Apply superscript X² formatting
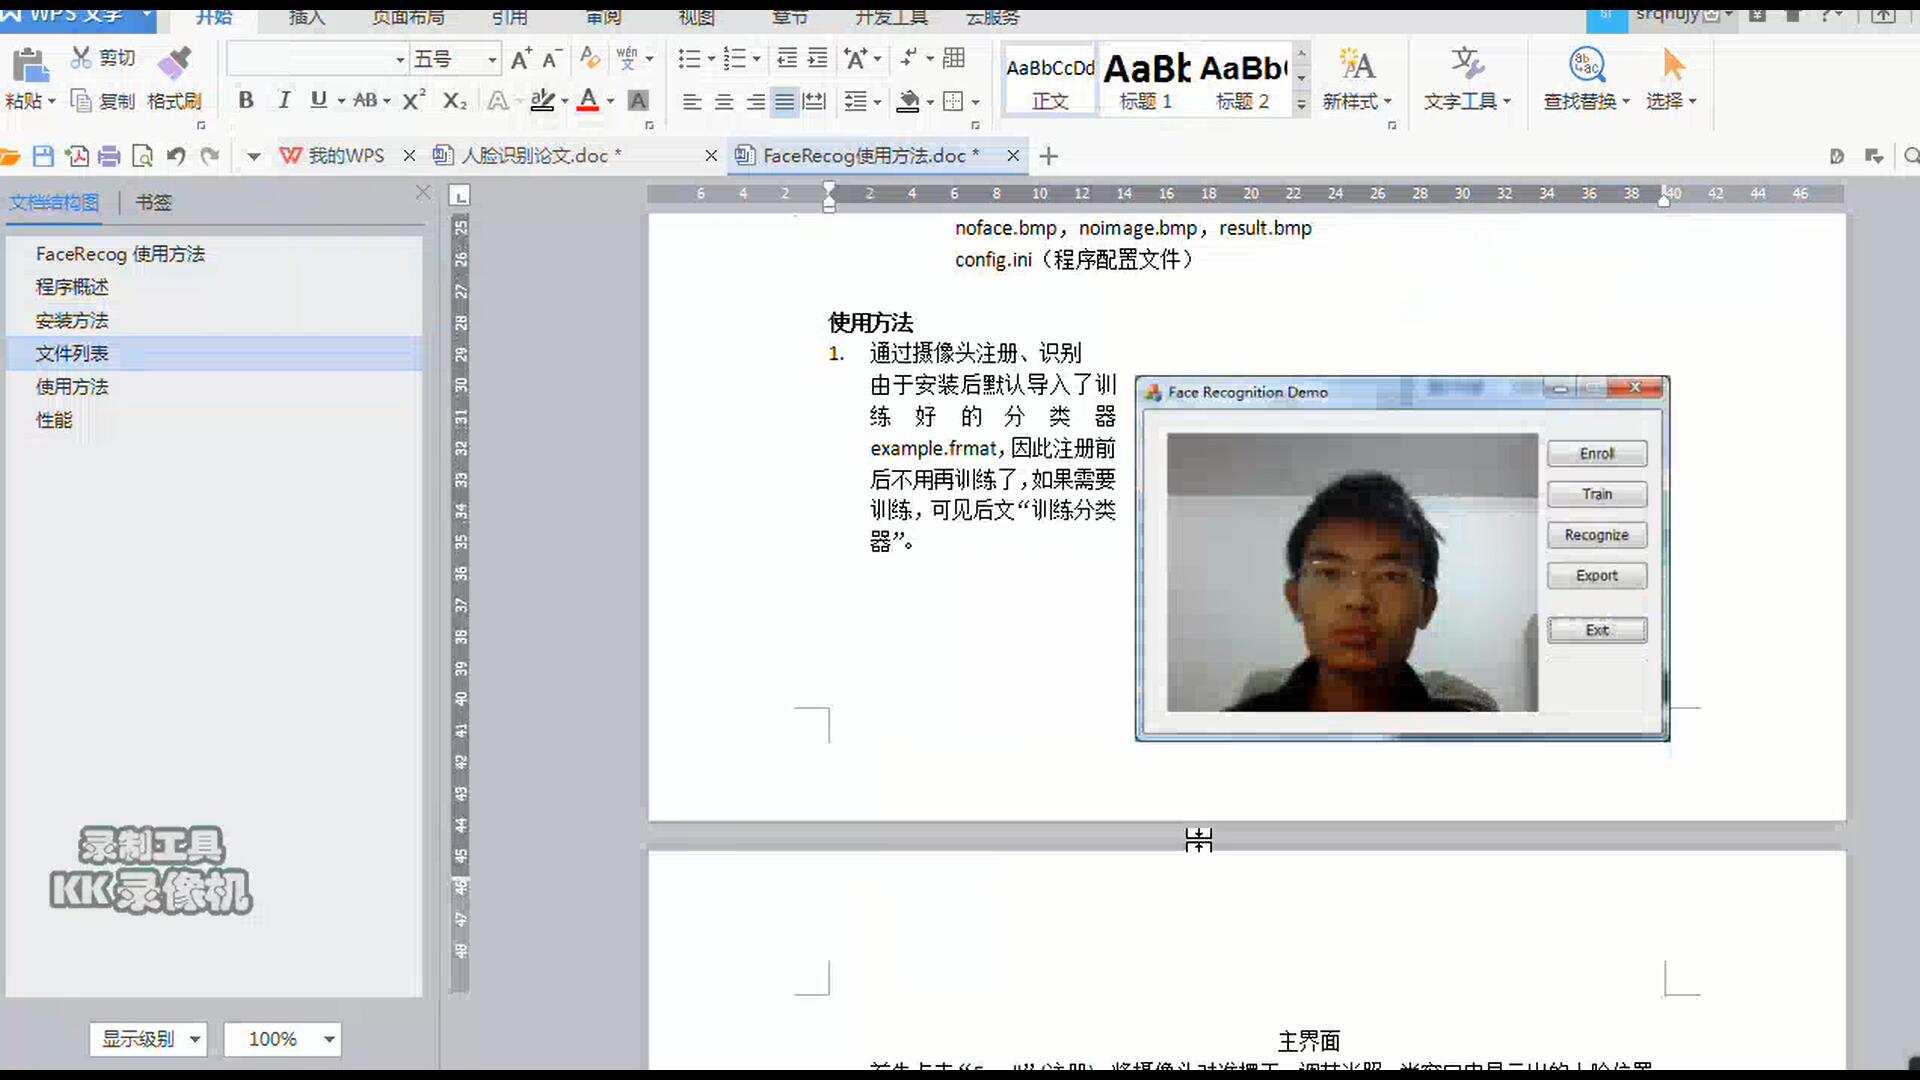The height and width of the screenshot is (1080, 1920). [414, 100]
